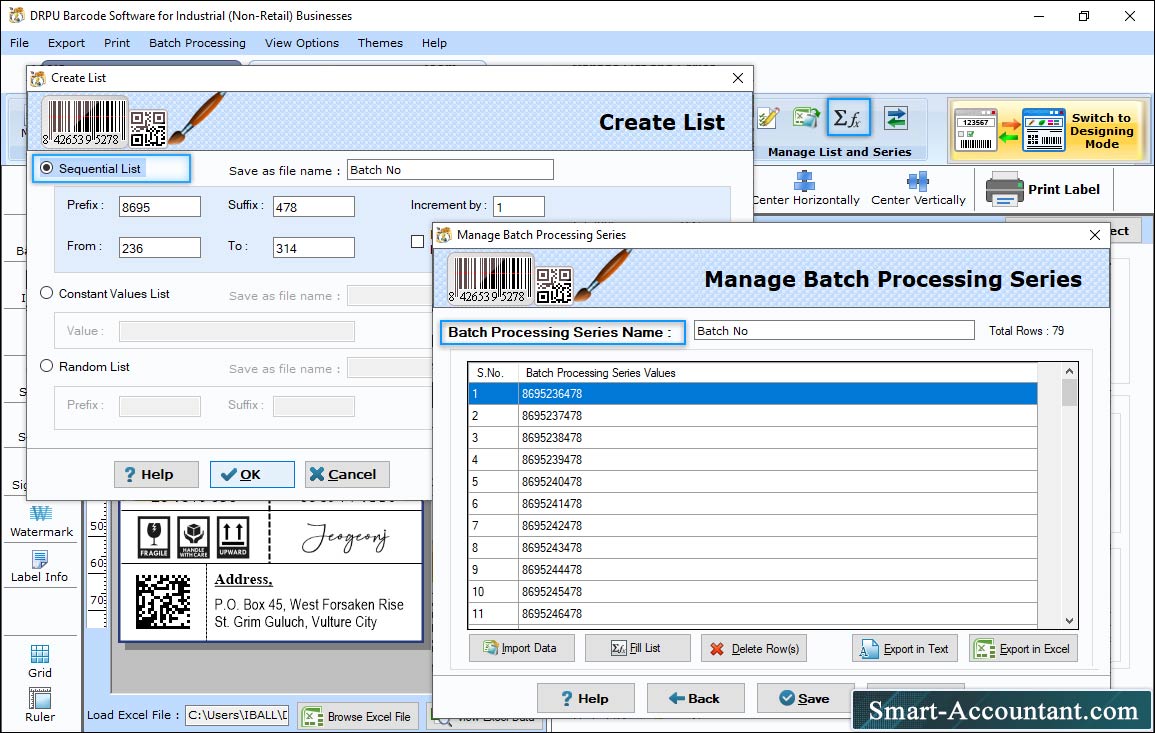1155x733 pixels.
Task: Click the Prefix field containing 8695
Action: click(x=160, y=207)
